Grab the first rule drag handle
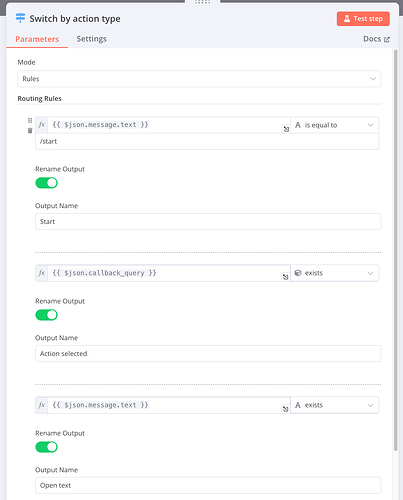Viewport: 403px width, 500px height. [30, 120]
